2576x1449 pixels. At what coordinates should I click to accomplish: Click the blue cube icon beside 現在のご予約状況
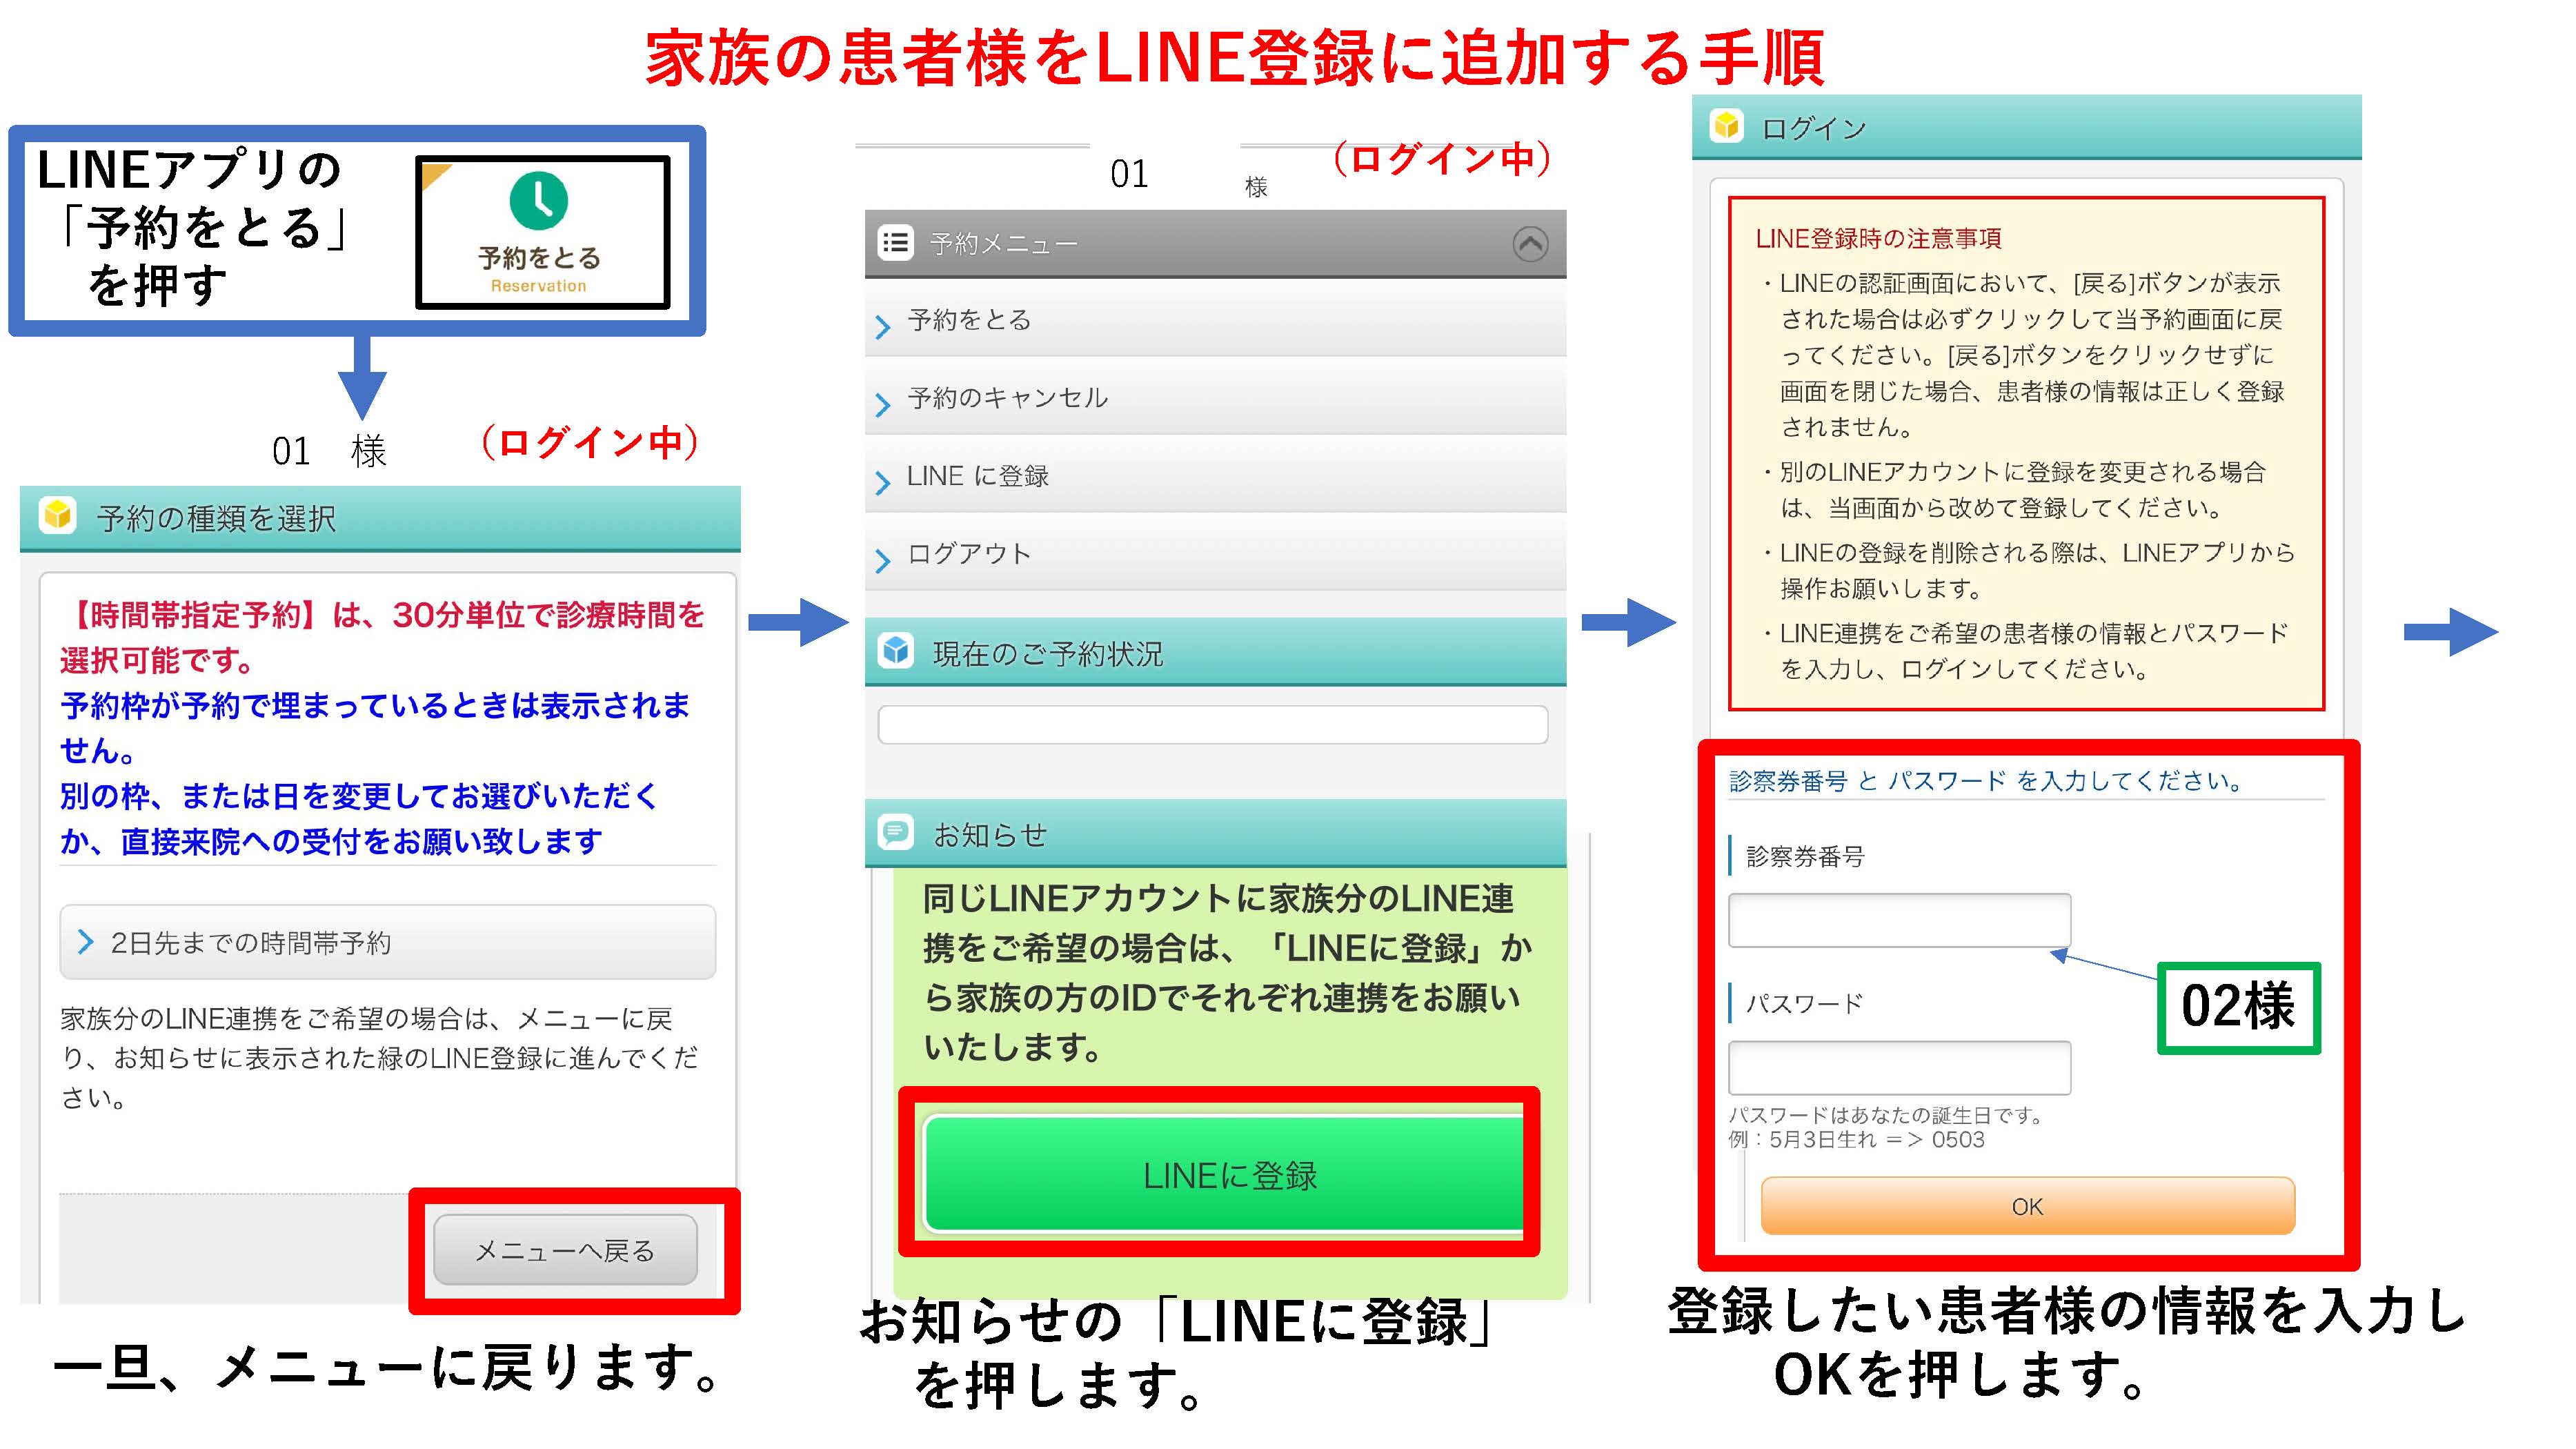896,651
